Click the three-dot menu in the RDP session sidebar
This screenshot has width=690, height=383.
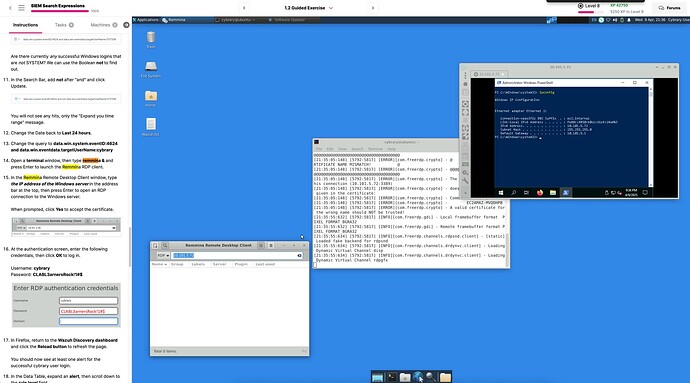click(465, 75)
